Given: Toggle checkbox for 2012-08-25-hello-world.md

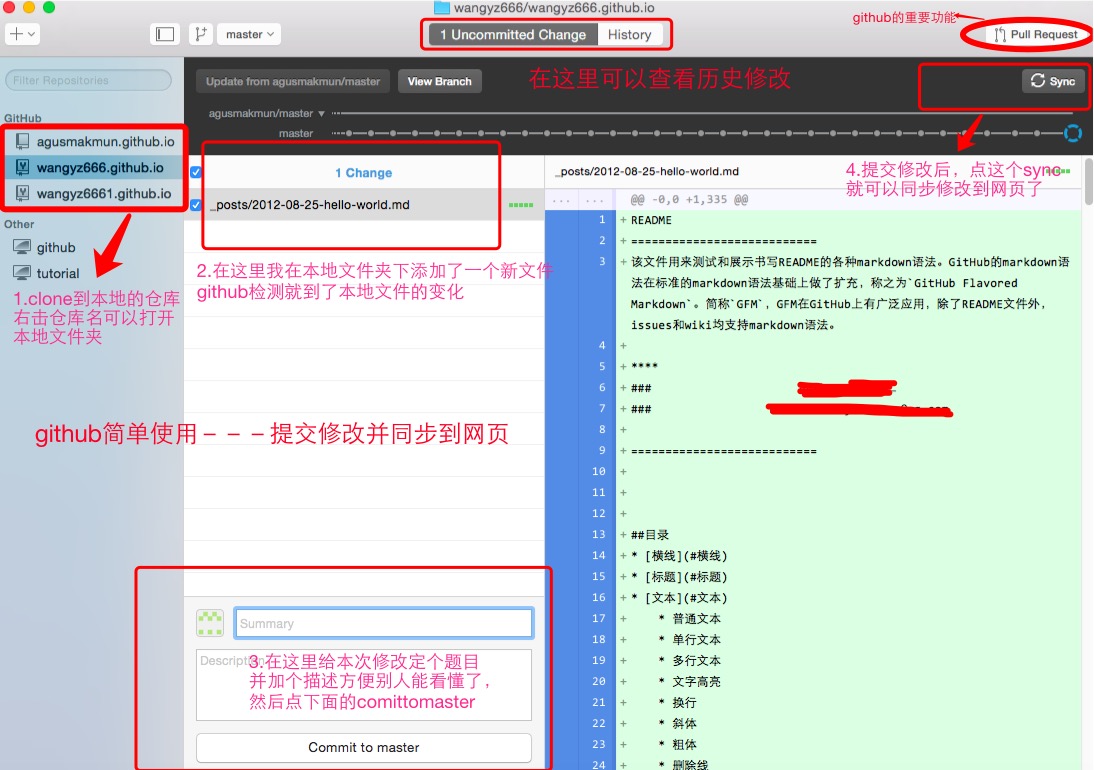Looking at the screenshot, I should pos(195,205).
